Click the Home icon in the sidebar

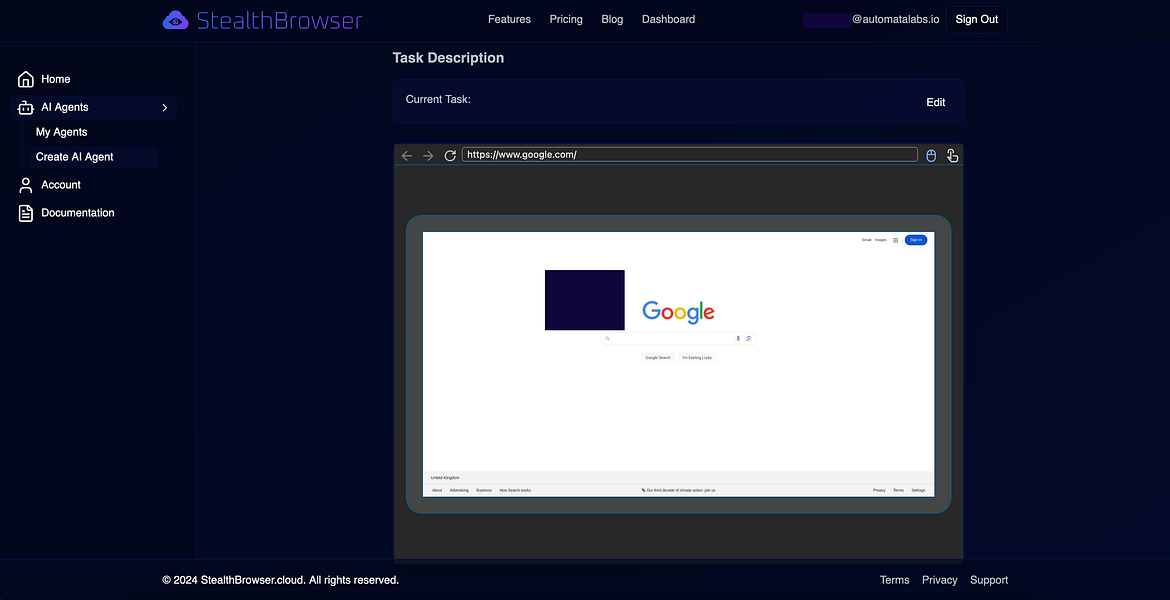coord(25,79)
